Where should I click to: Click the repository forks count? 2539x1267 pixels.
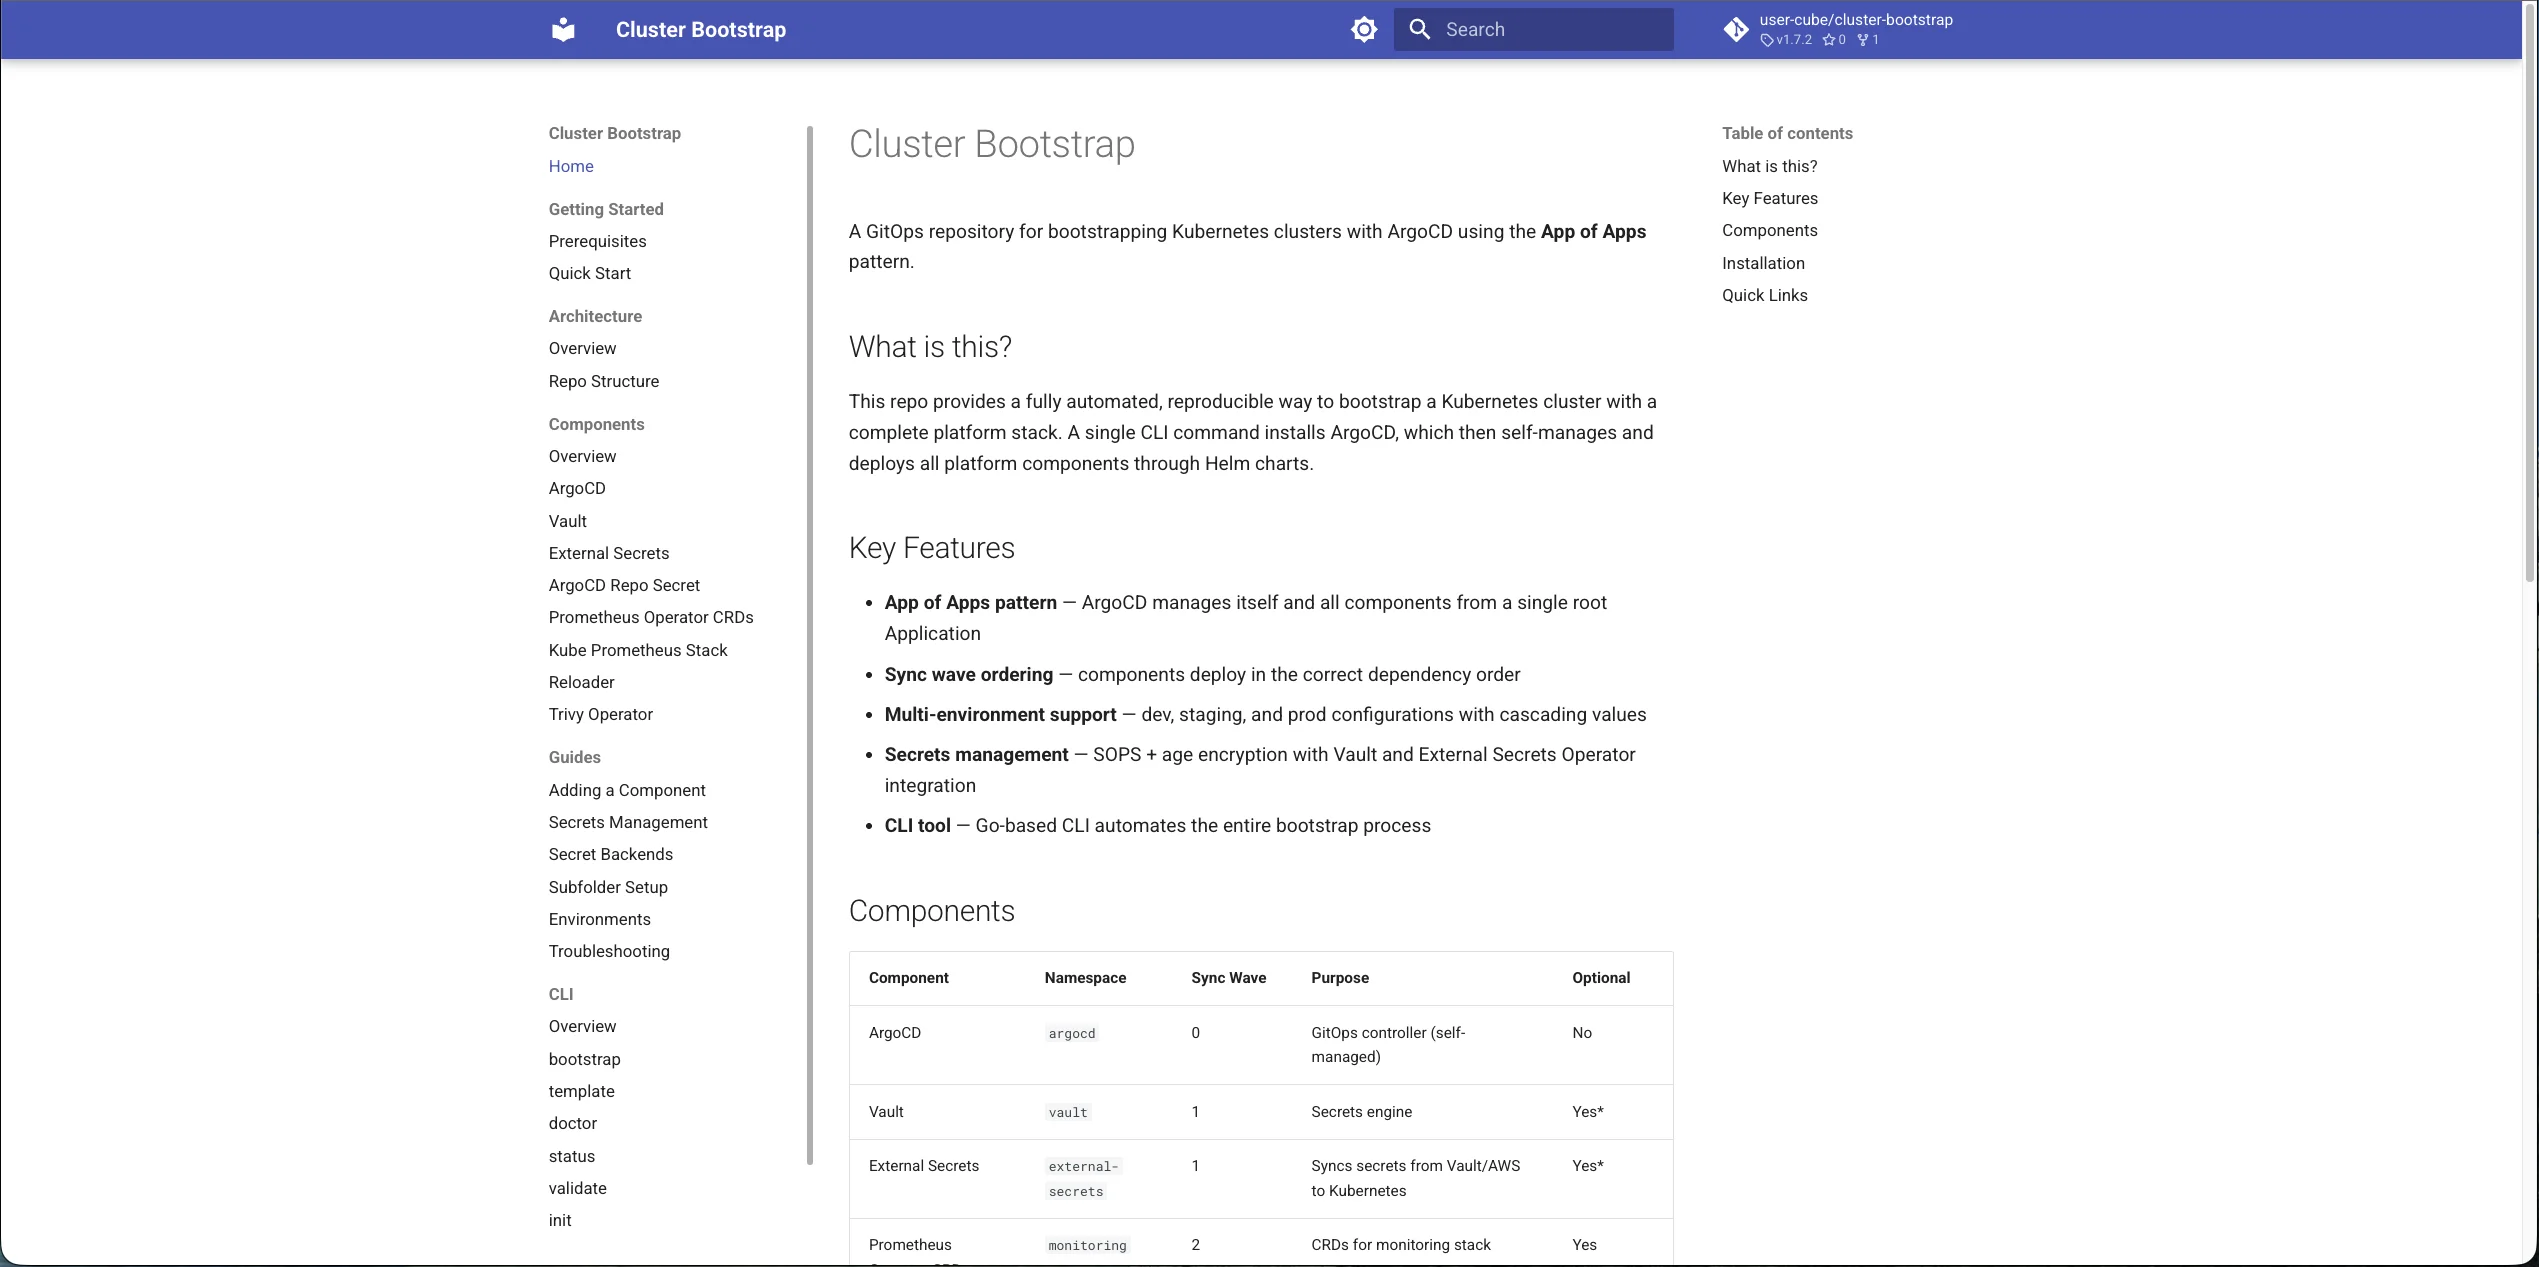pyautogui.click(x=1868, y=40)
